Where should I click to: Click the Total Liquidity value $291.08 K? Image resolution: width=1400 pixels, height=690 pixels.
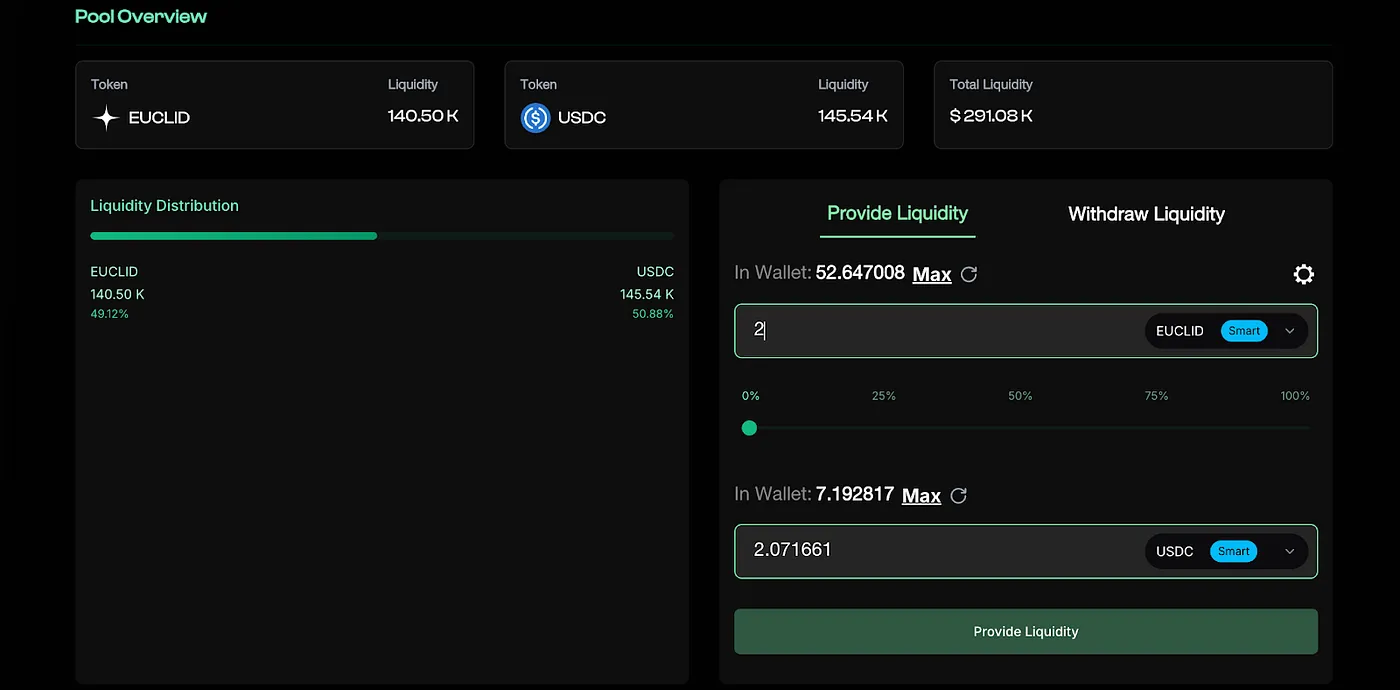[991, 116]
